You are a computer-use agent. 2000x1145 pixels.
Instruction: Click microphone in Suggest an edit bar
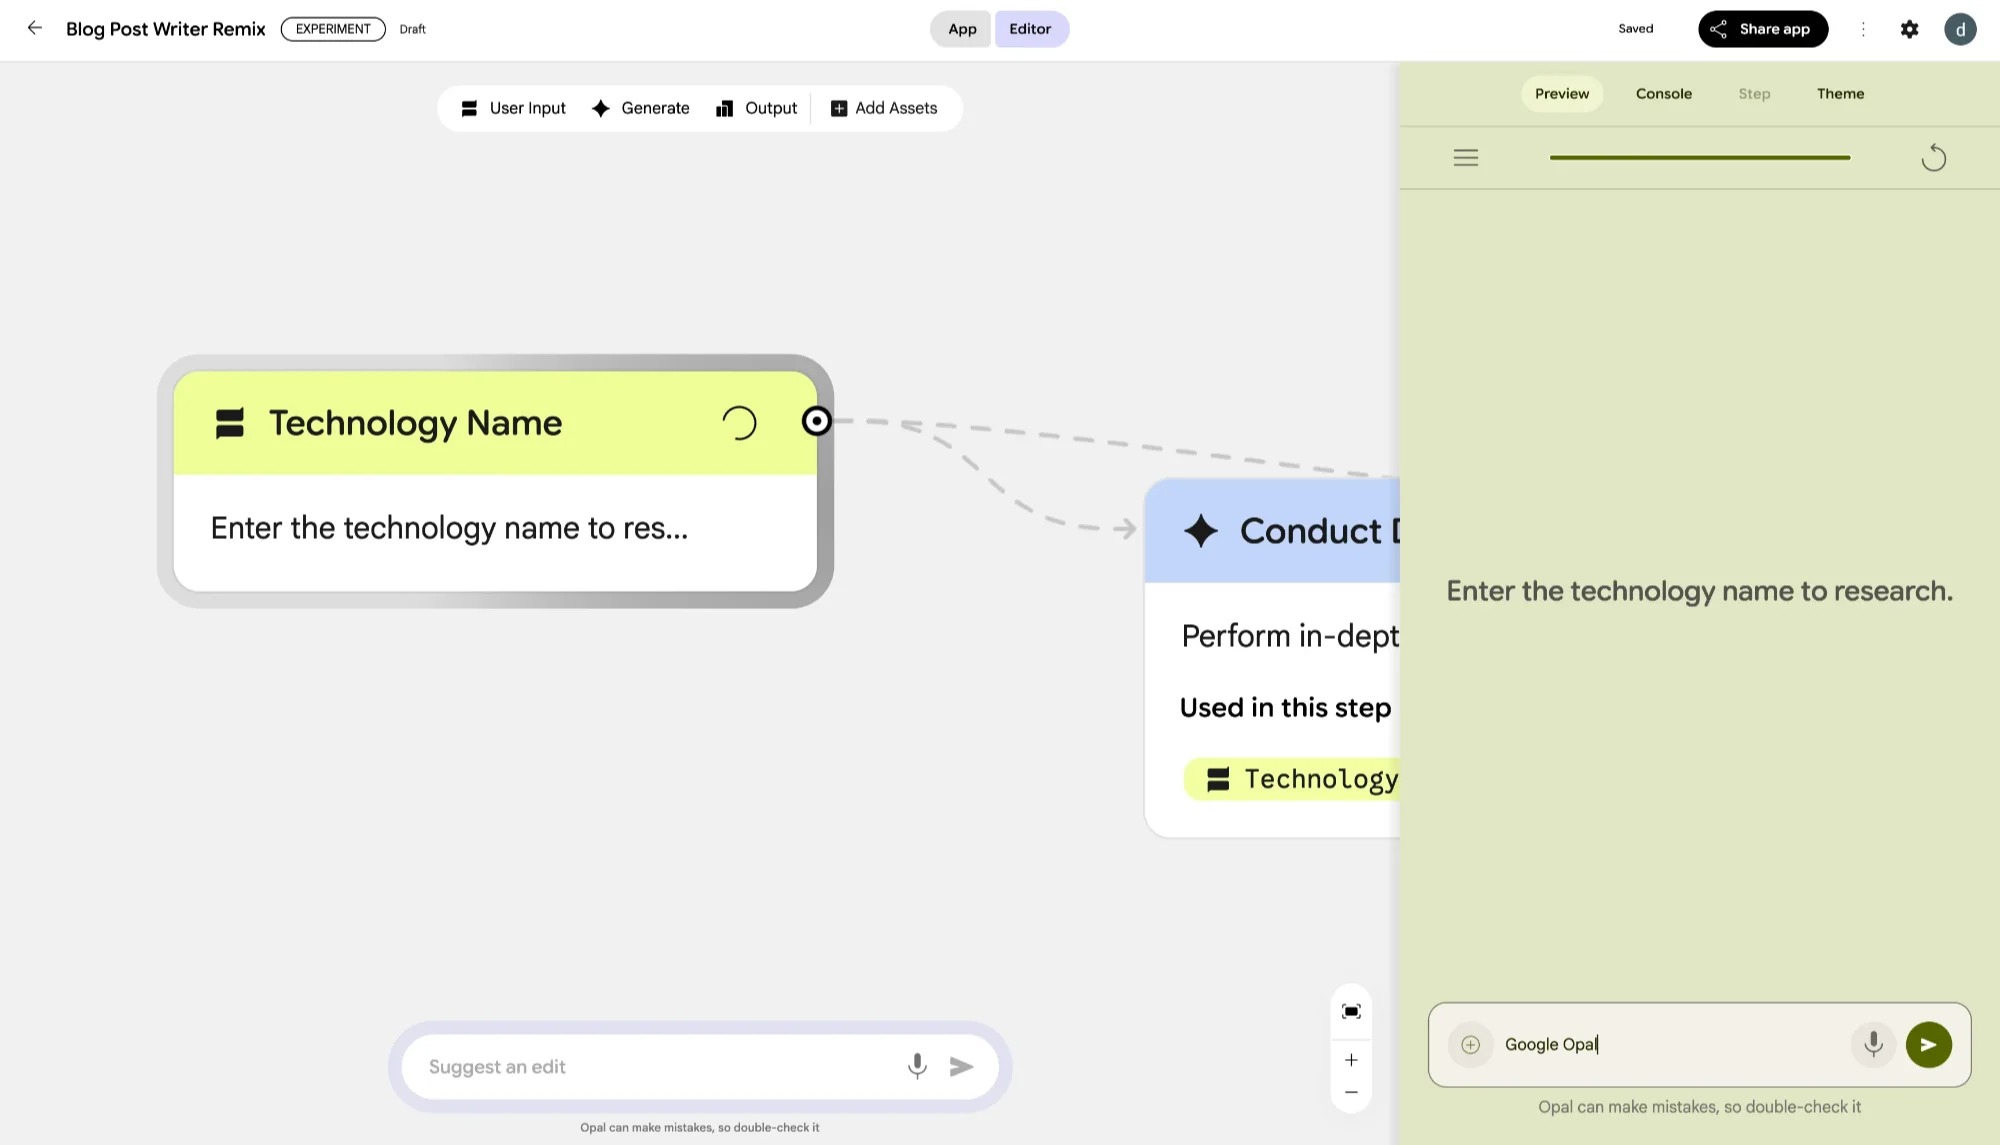[916, 1066]
